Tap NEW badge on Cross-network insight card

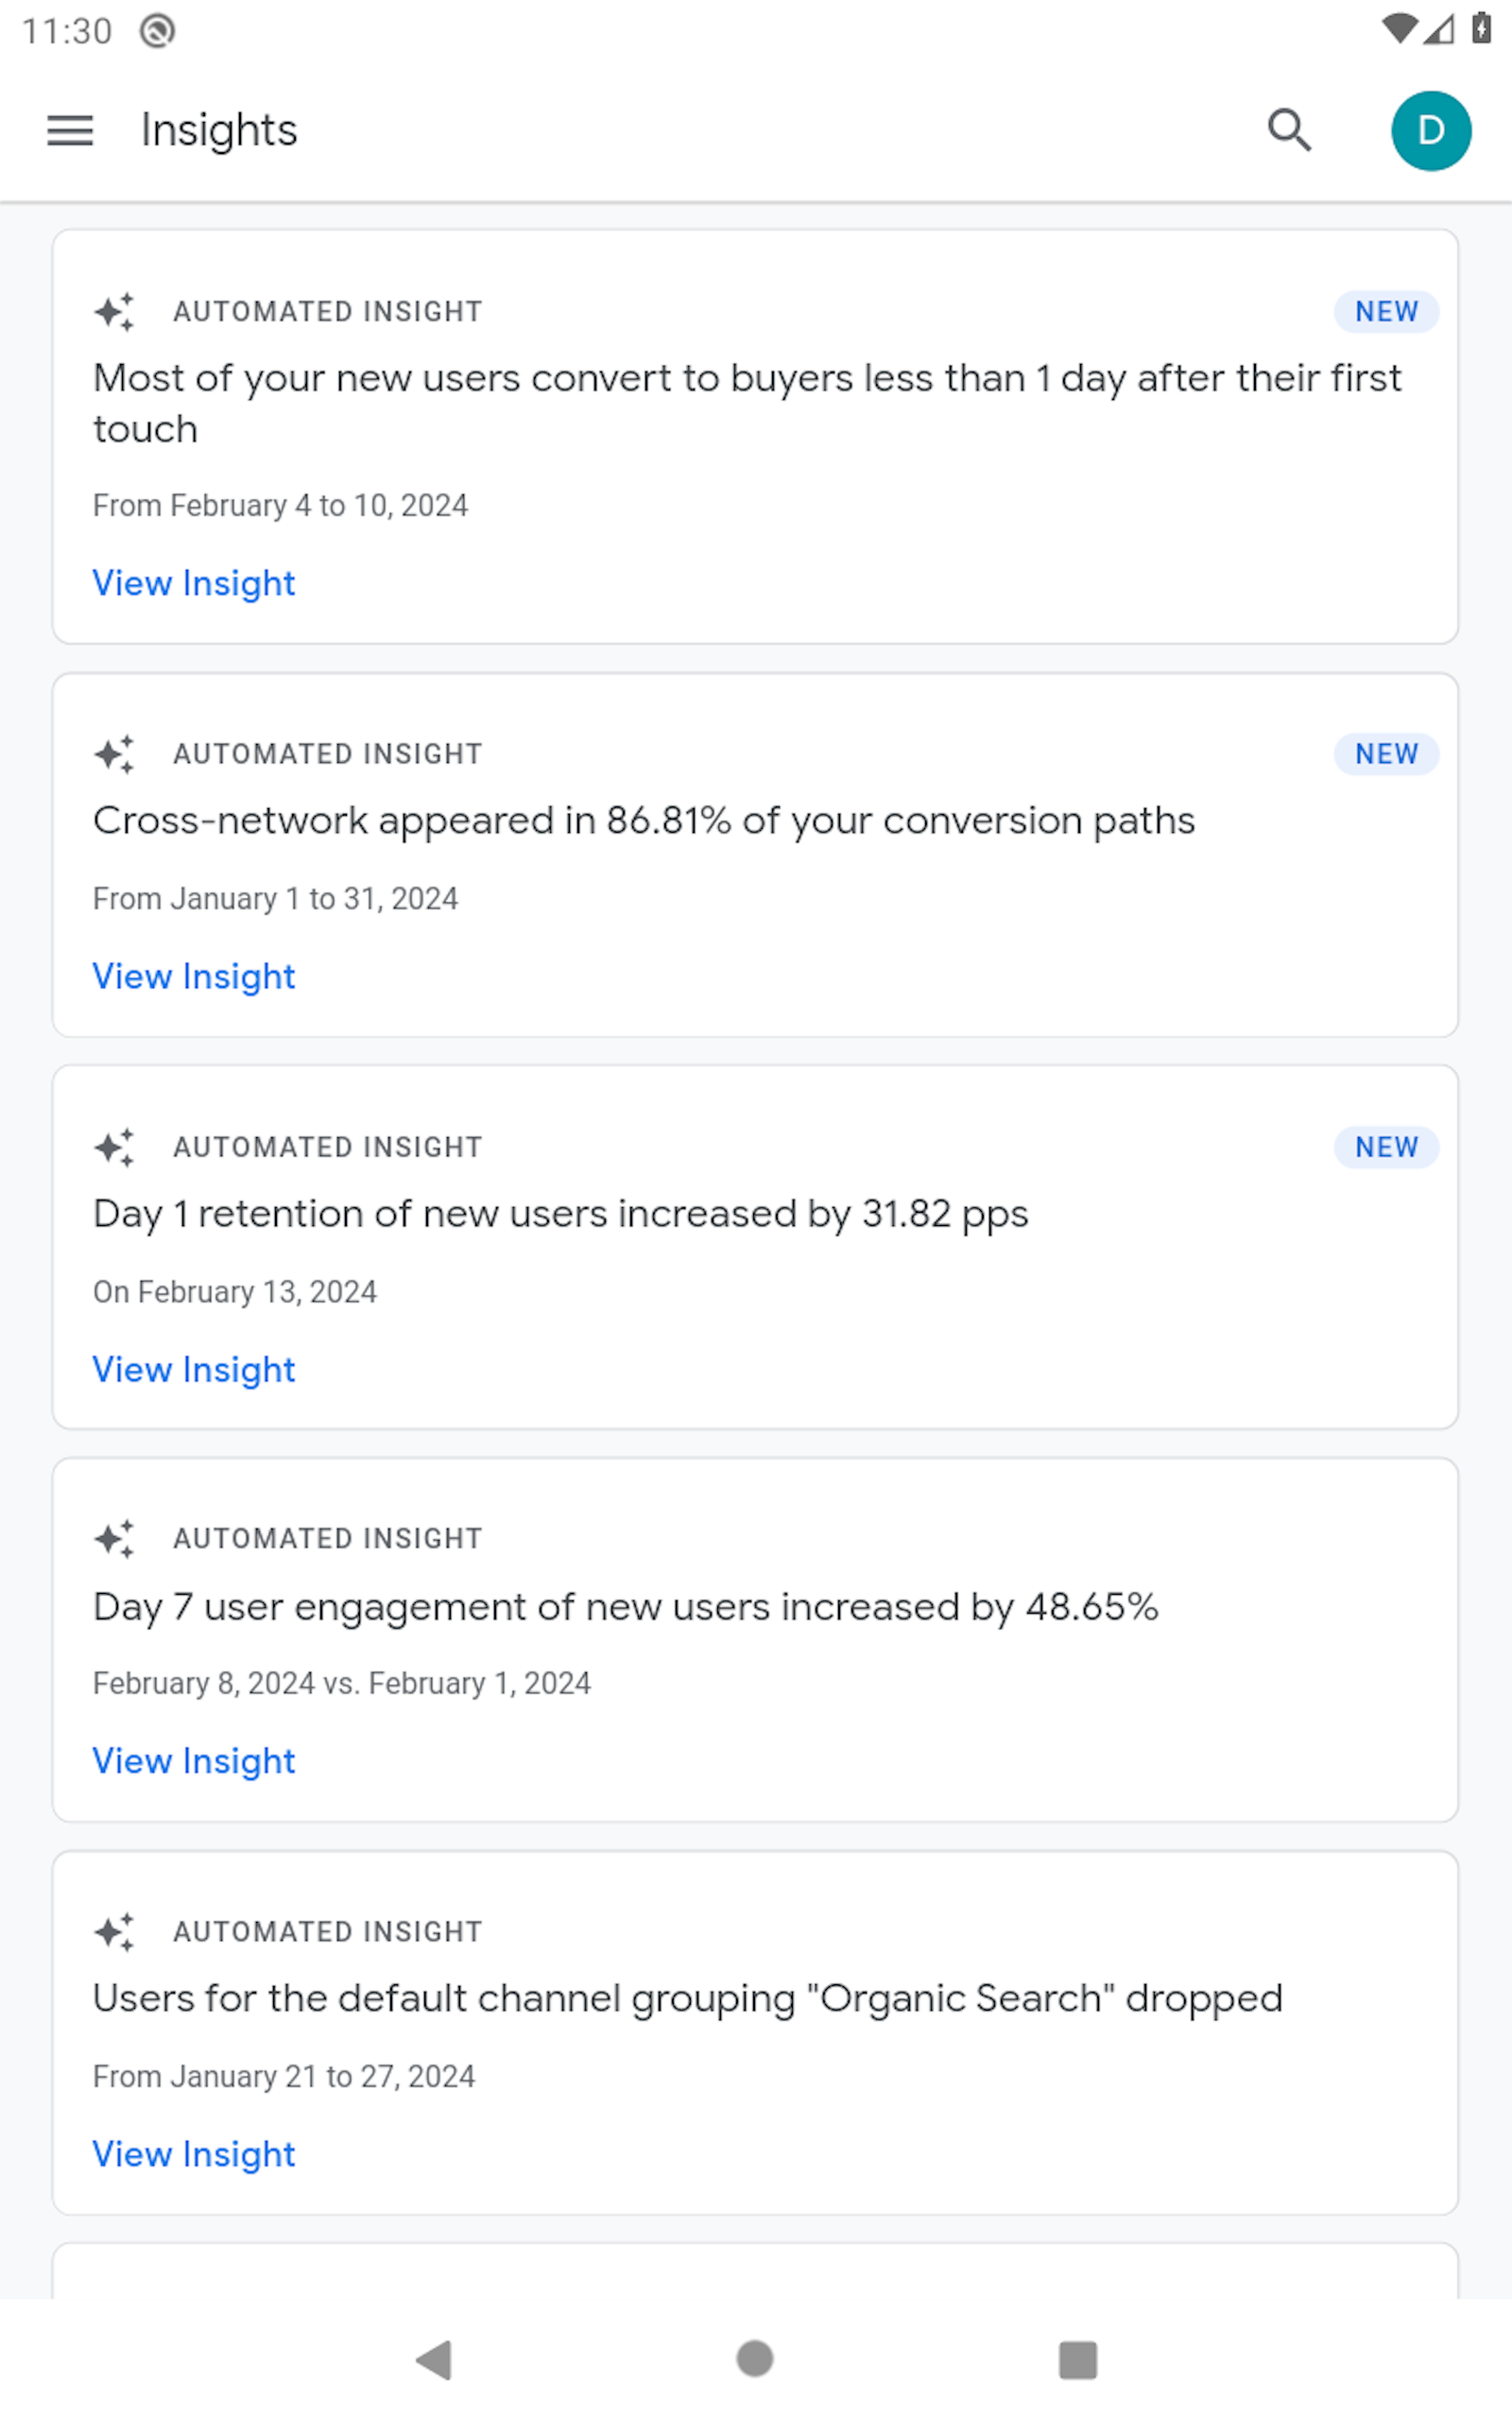pyautogui.click(x=1386, y=754)
